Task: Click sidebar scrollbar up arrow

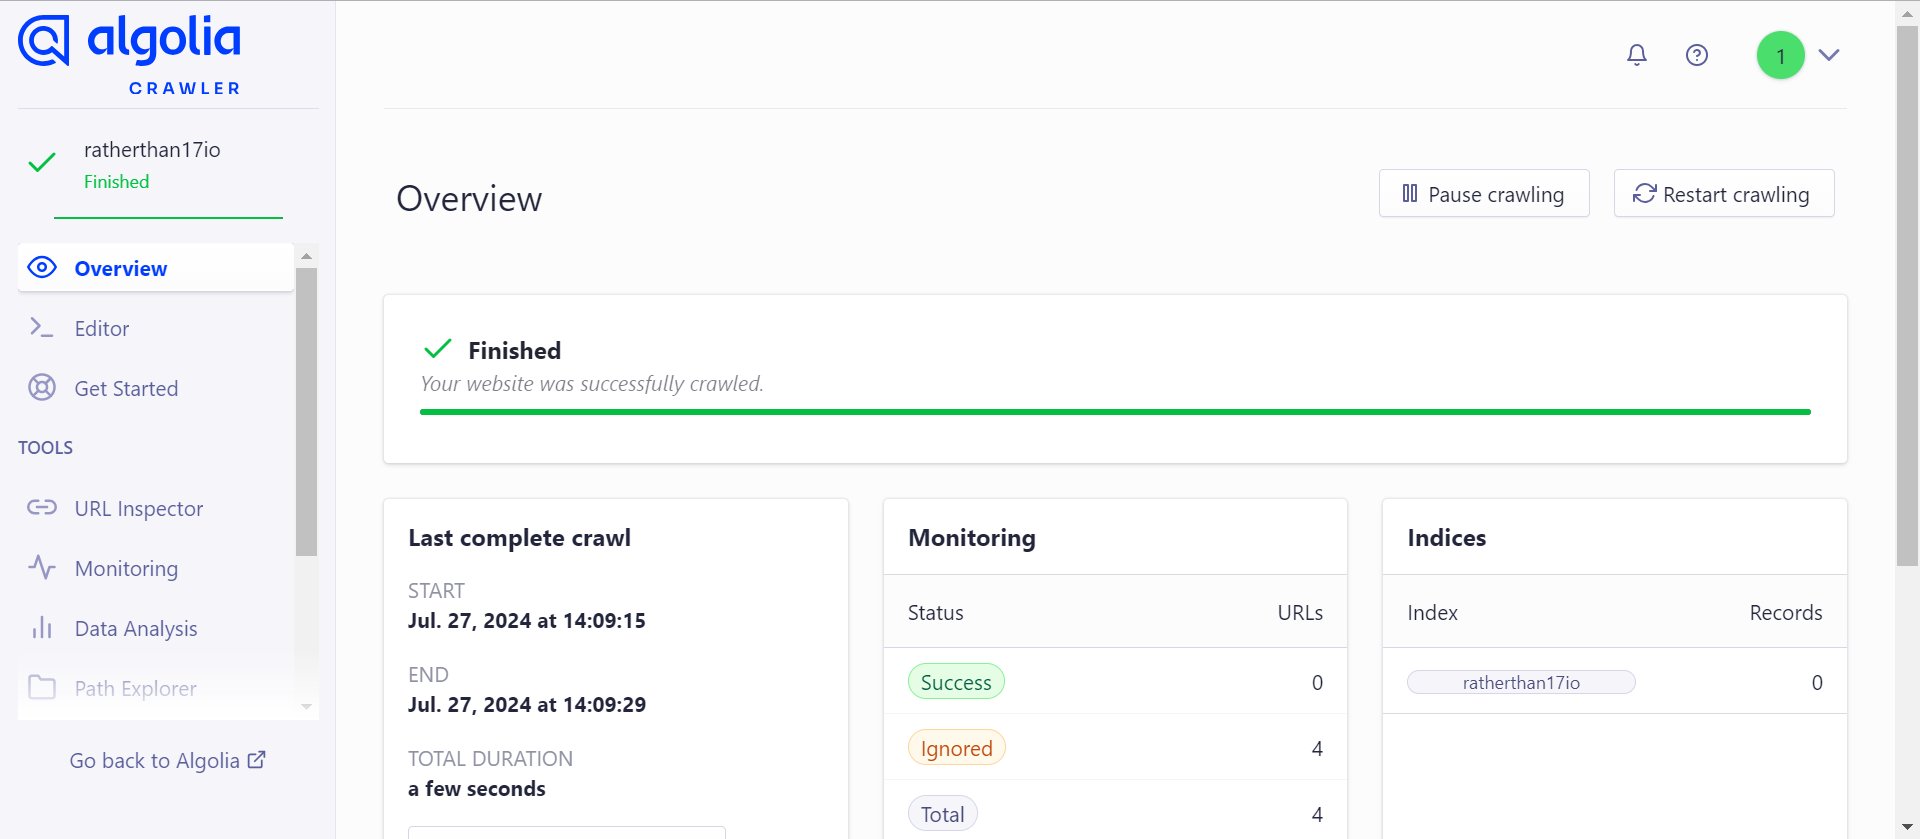Action: tap(306, 256)
